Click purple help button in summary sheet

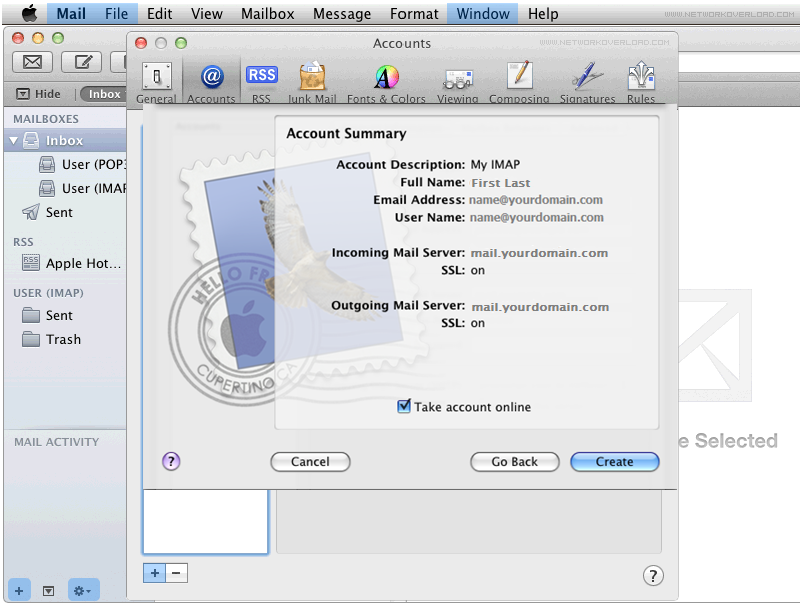coord(171,461)
